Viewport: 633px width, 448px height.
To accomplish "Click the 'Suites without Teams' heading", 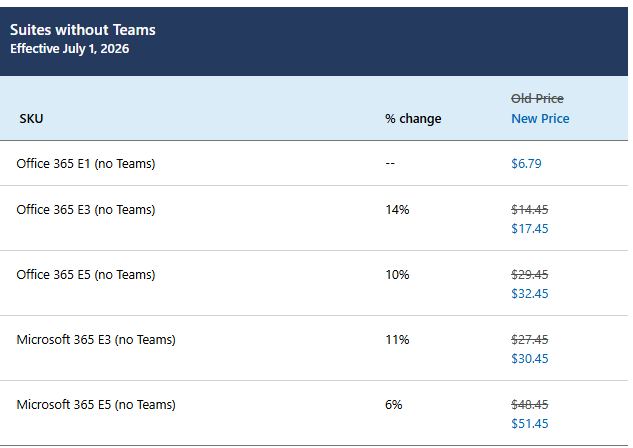I will click(x=83, y=30).
